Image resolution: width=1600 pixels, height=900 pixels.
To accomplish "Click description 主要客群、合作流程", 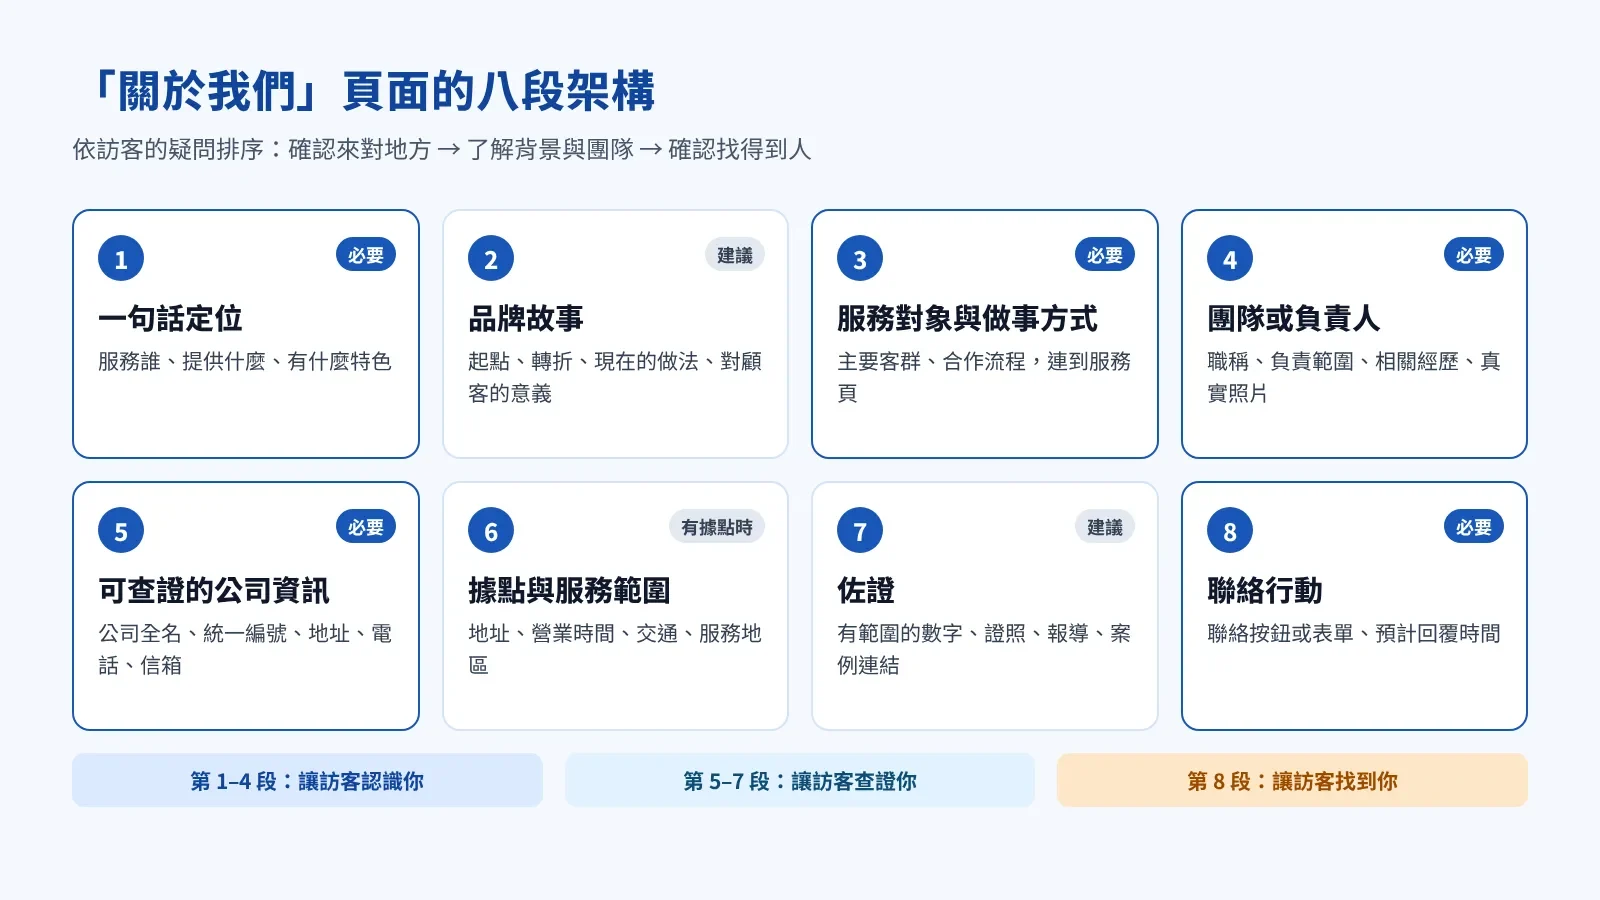I will (x=984, y=377).
